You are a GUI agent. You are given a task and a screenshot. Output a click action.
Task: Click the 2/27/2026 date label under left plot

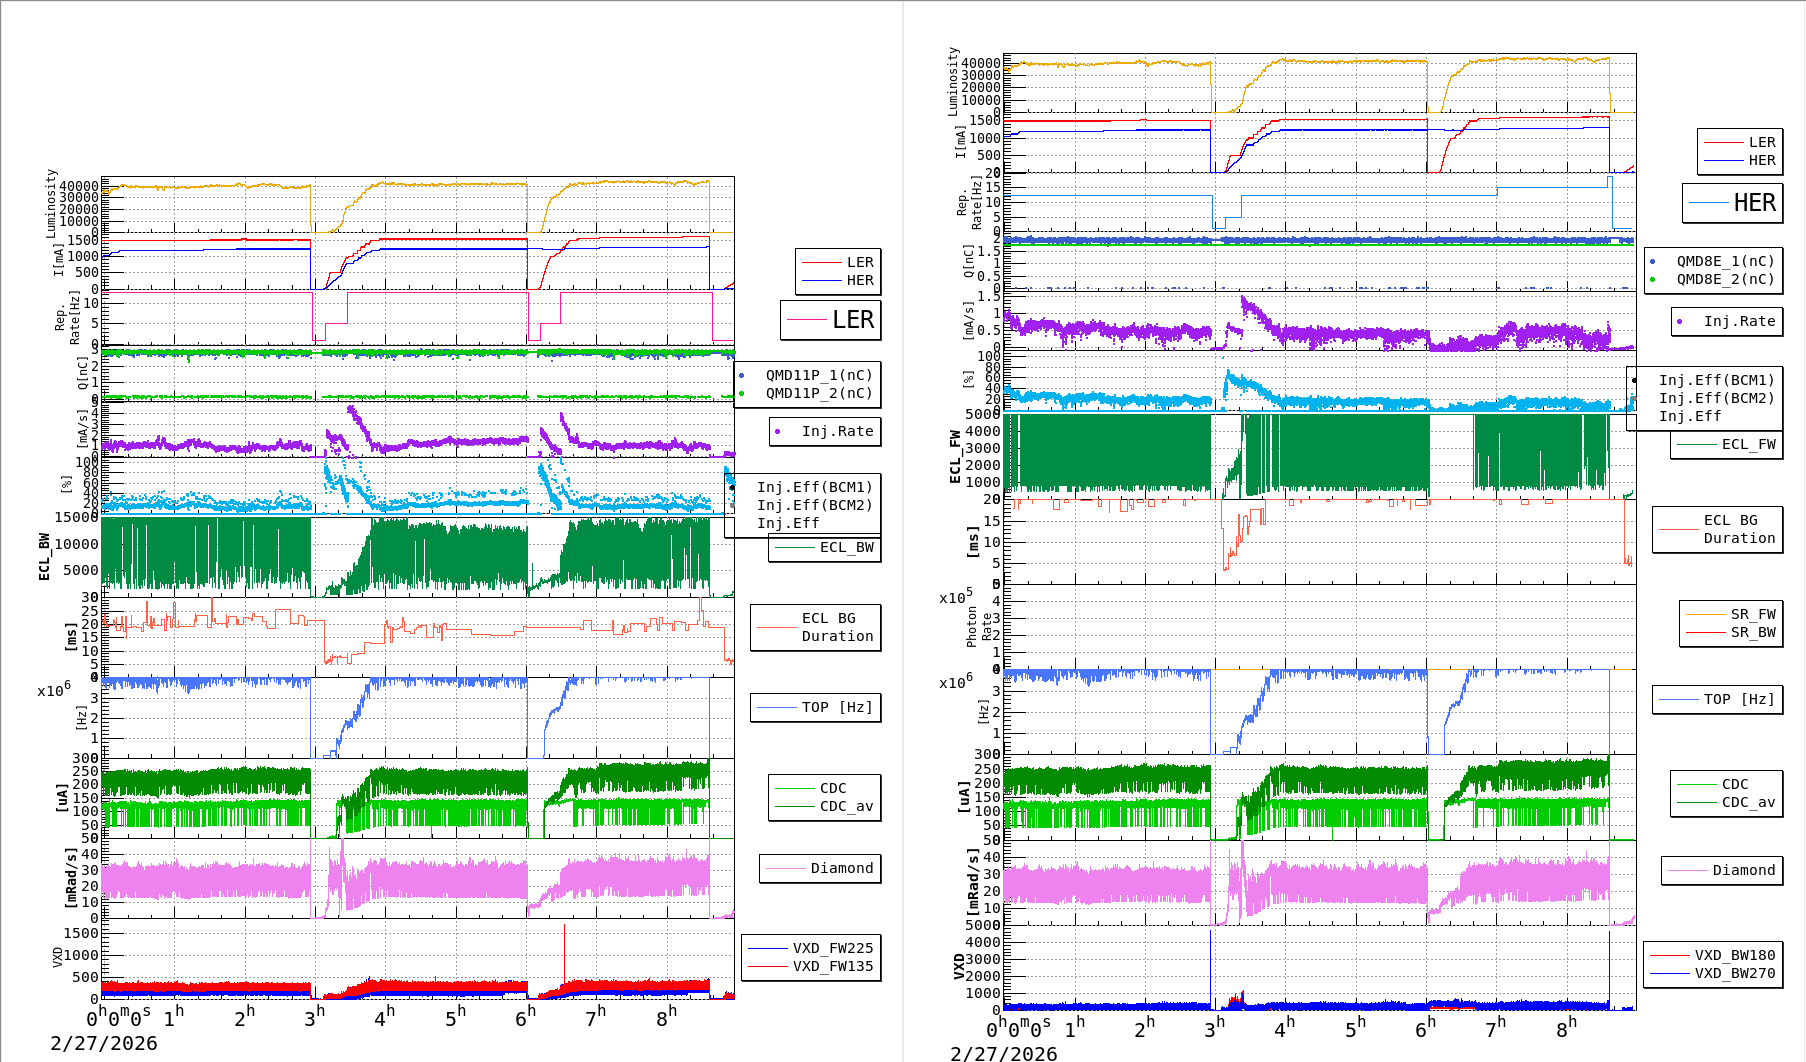coord(104,1043)
